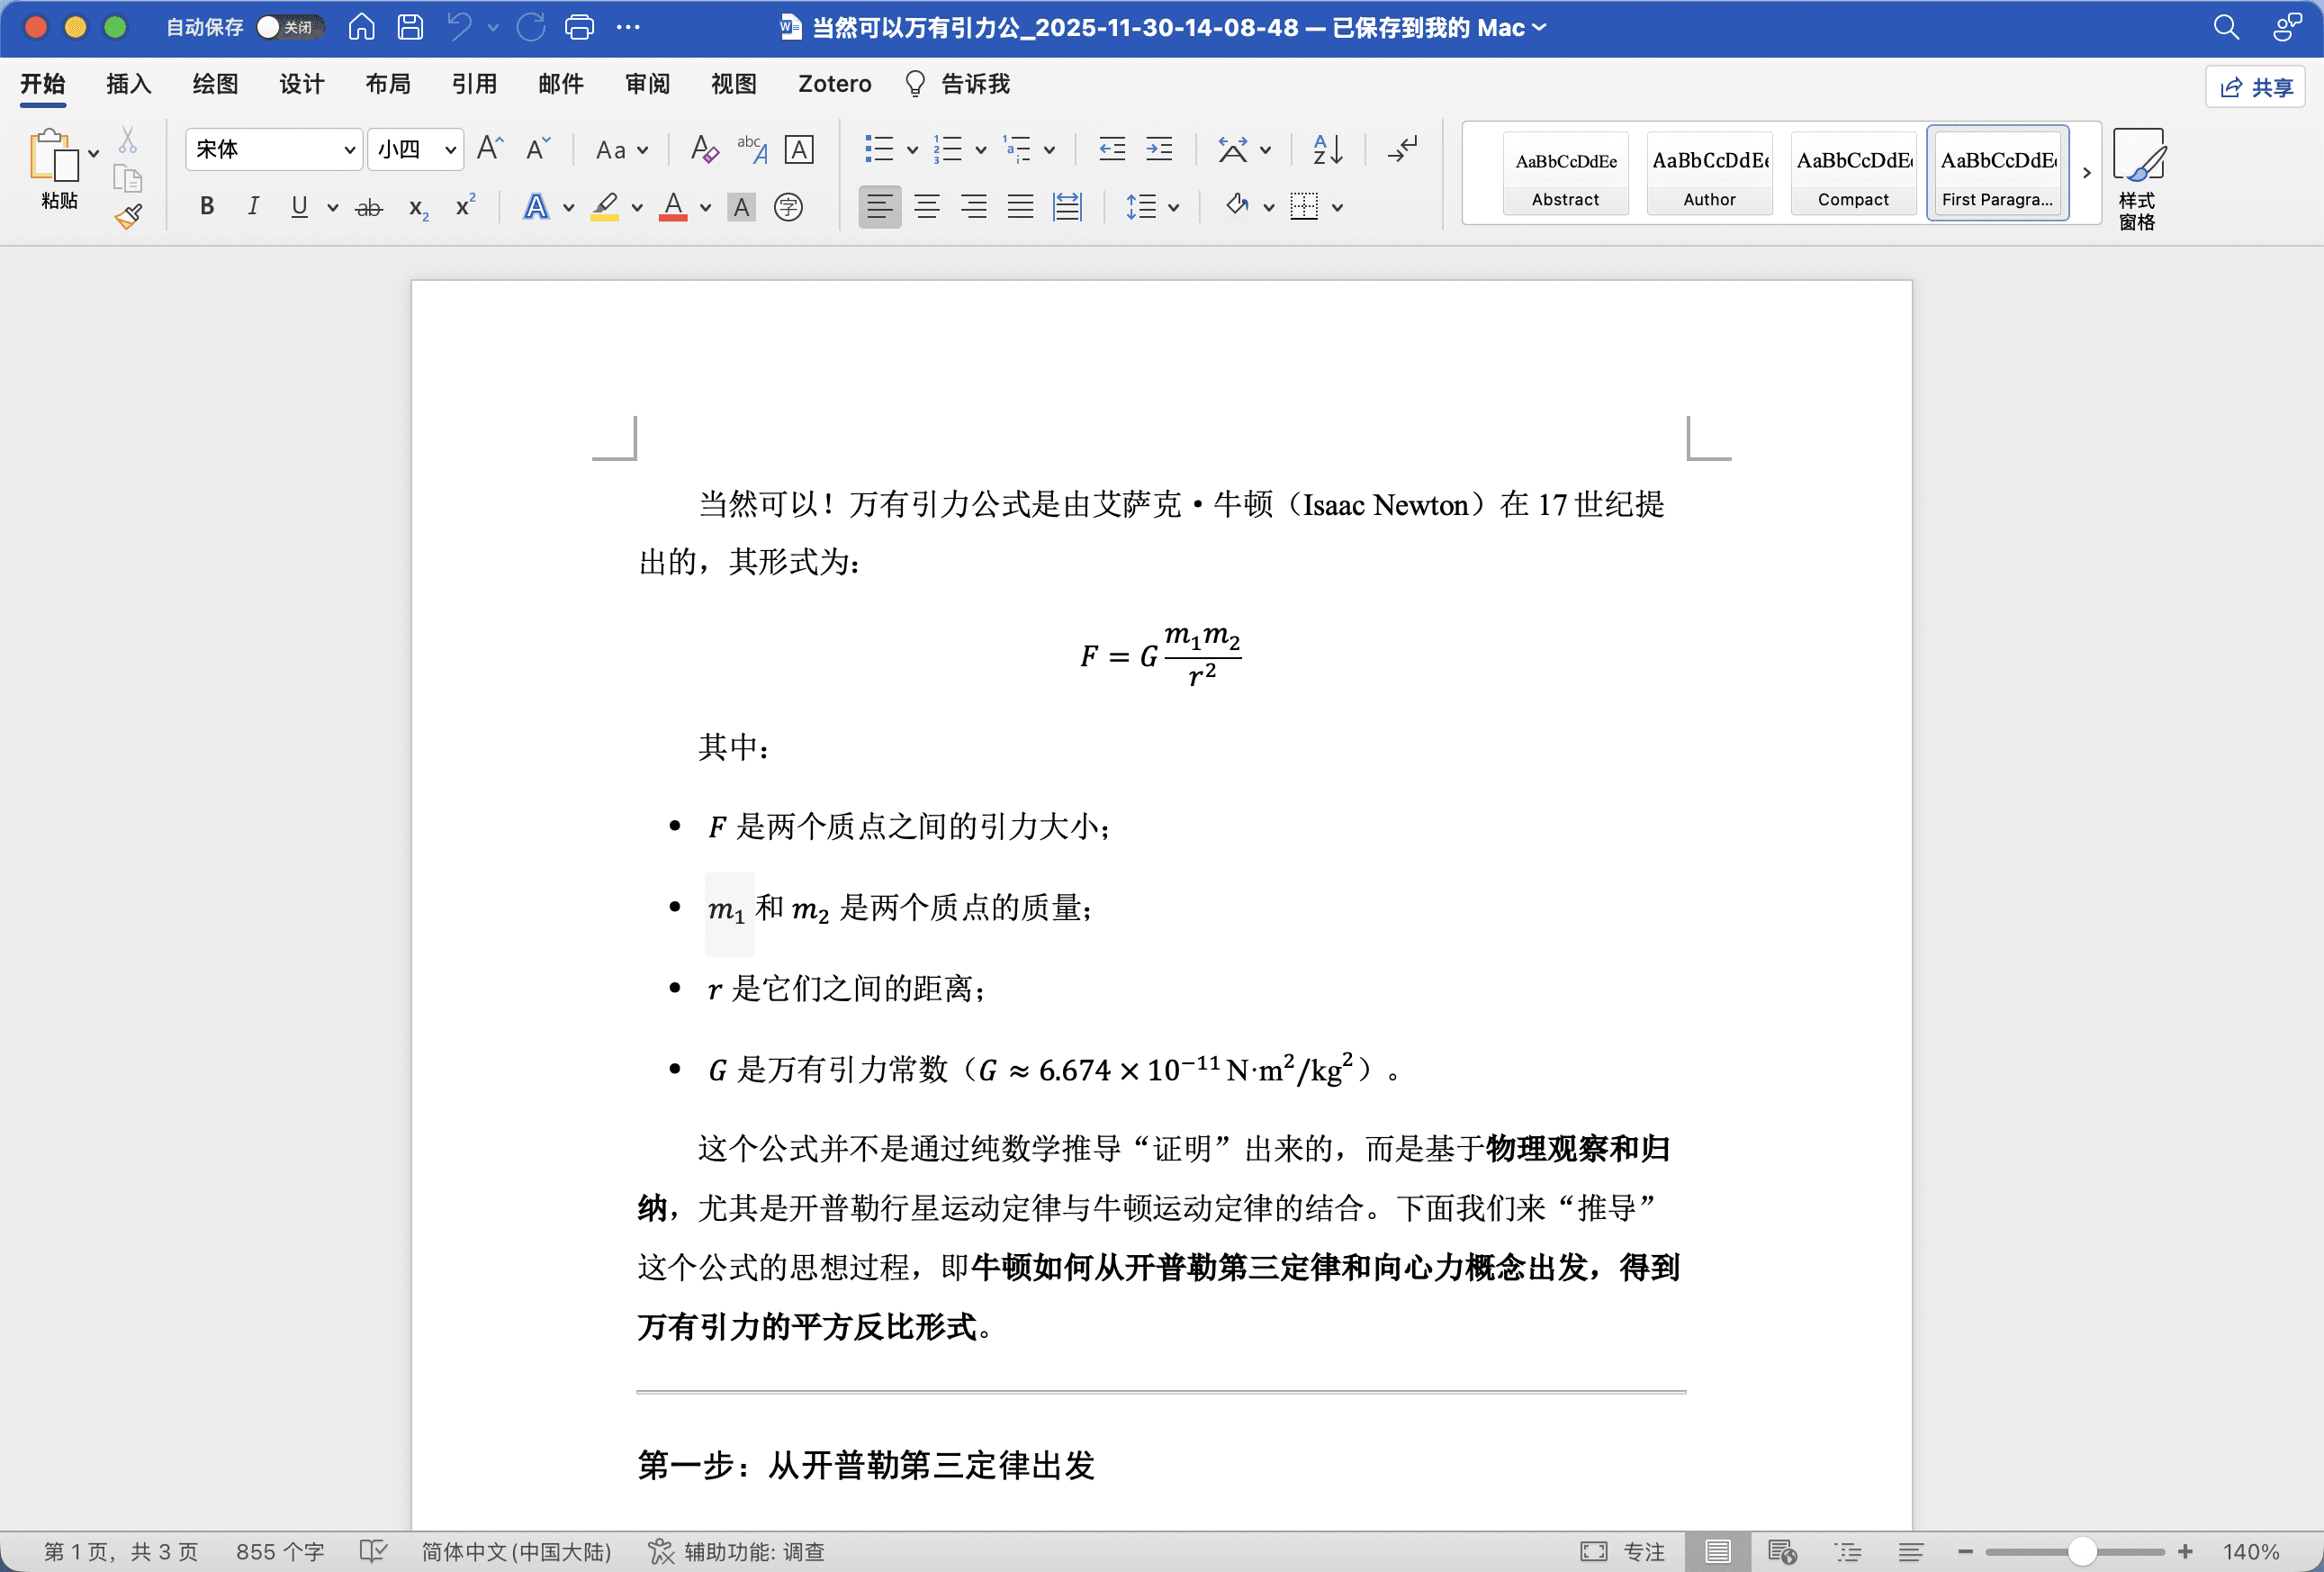The height and width of the screenshot is (1572, 2324).
Task: Click the 共享 share button
Action: [x=2256, y=87]
